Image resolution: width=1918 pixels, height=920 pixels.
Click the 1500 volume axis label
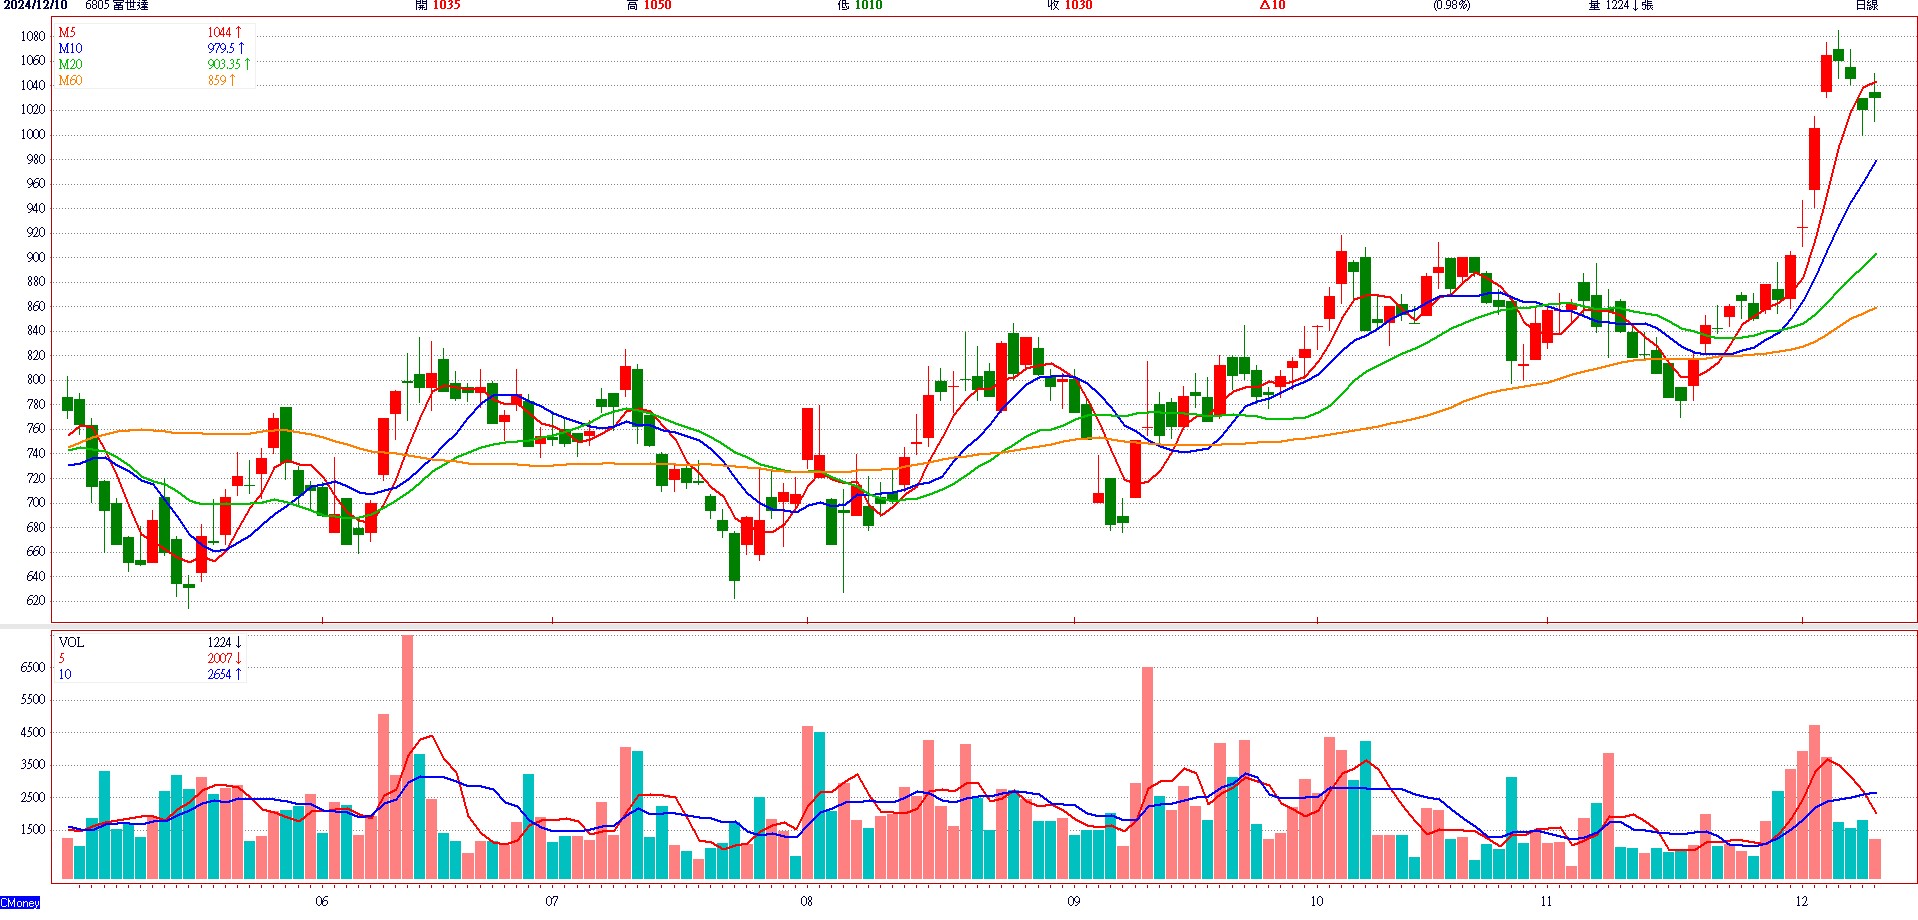tap(33, 829)
